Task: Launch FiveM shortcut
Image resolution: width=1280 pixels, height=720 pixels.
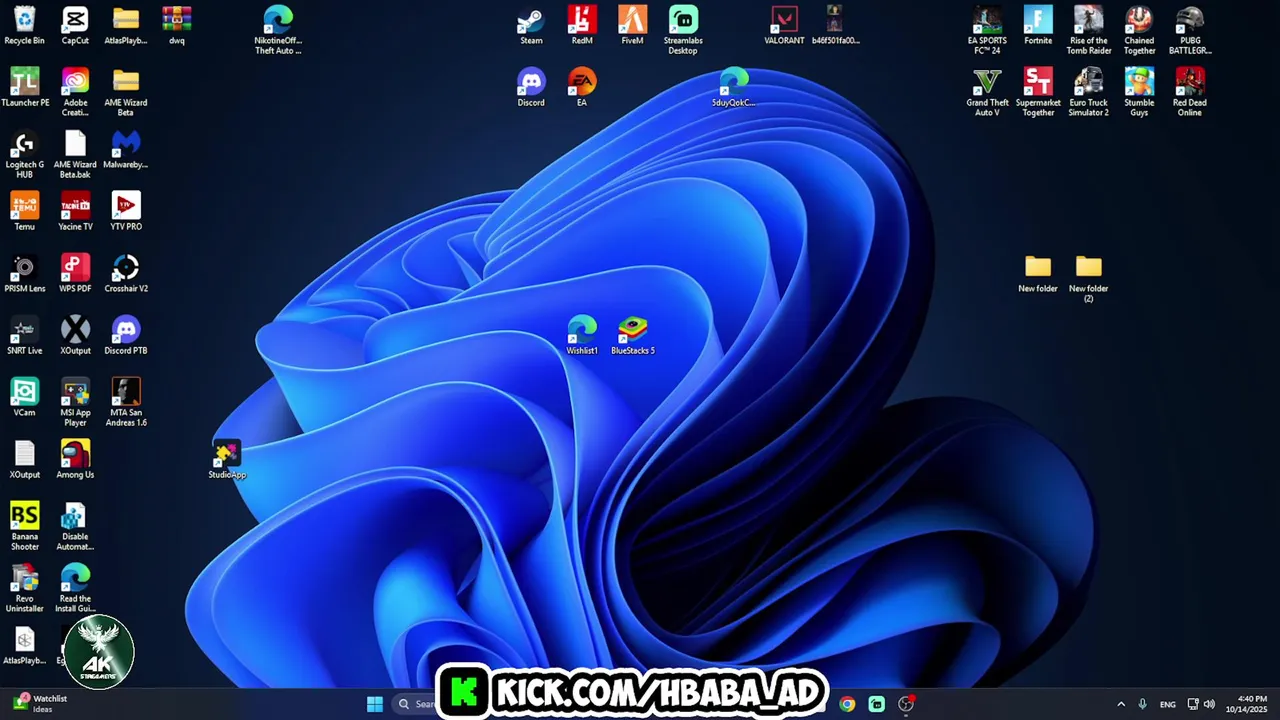Action: point(632,26)
